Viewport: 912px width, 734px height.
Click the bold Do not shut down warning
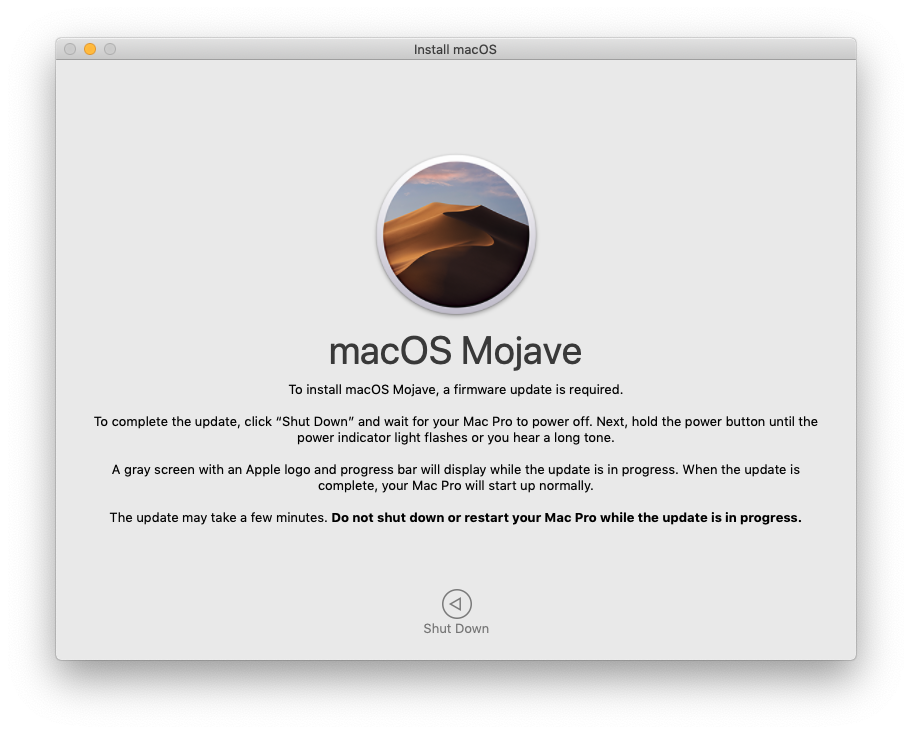click(x=567, y=518)
